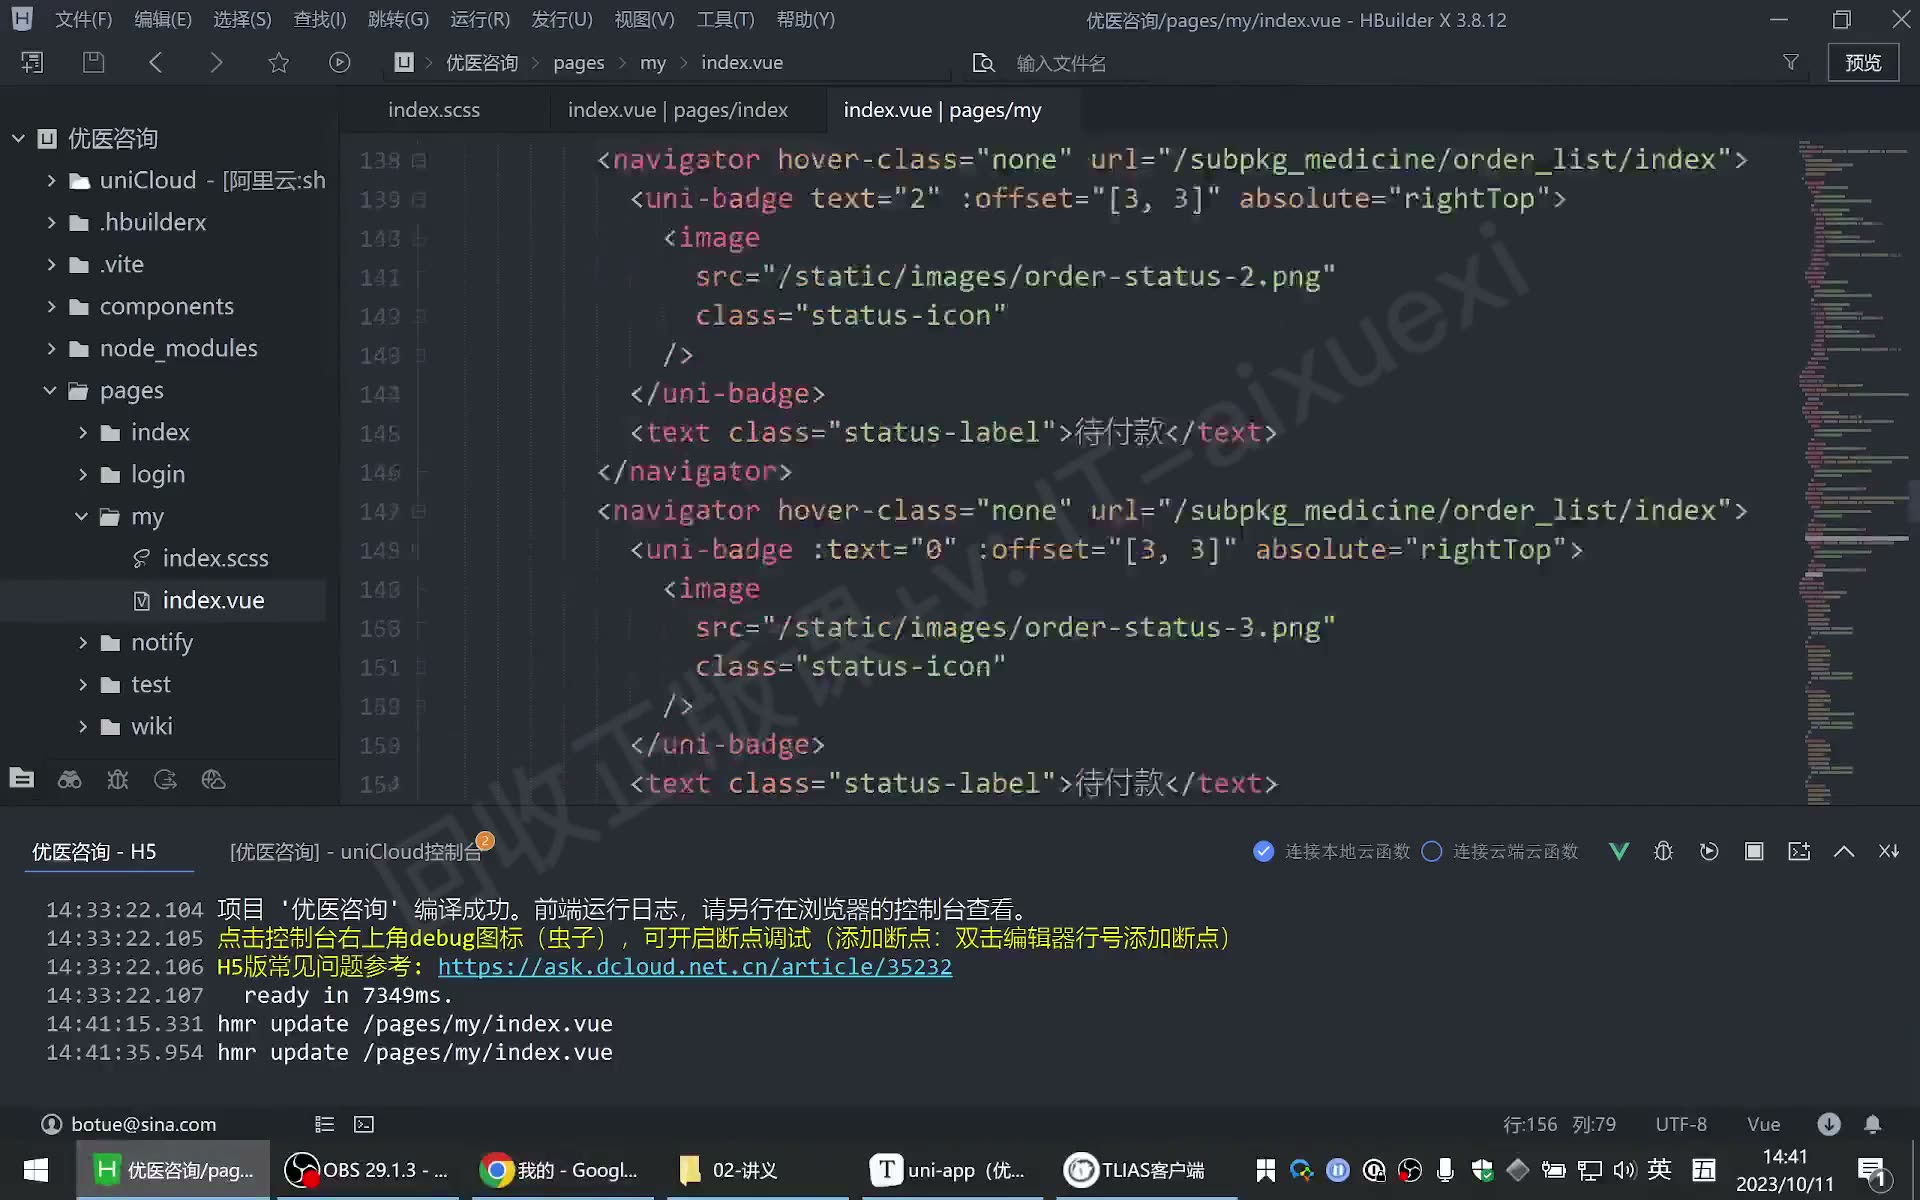Click the run play icon in toolbar
This screenshot has height=1200, width=1920.
coord(339,62)
